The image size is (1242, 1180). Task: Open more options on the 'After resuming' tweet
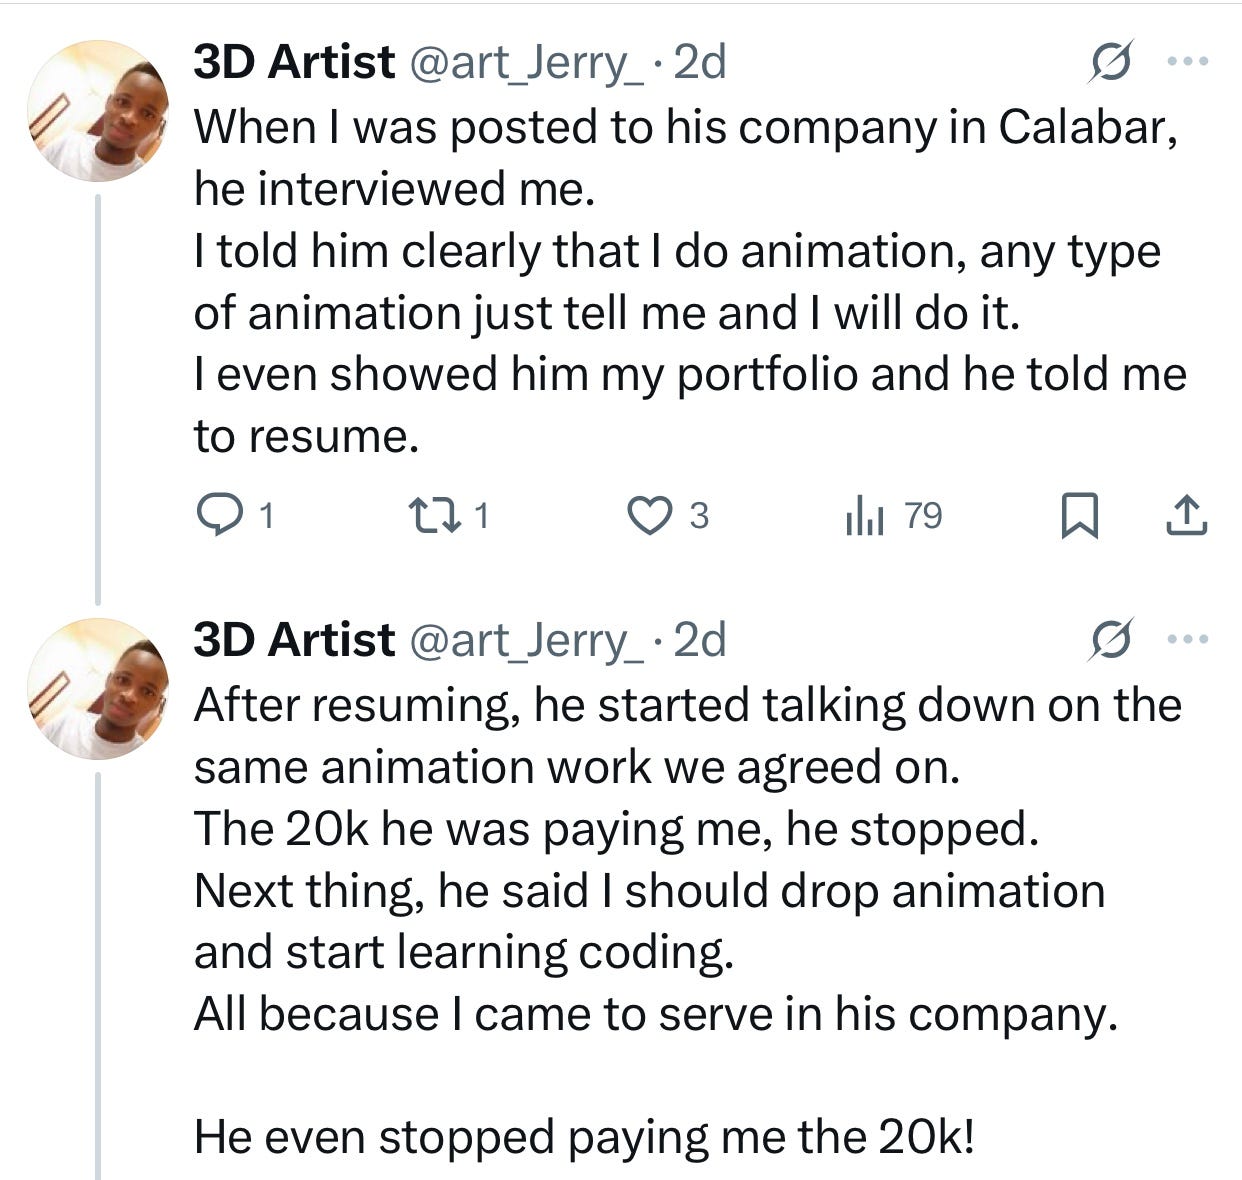1188,638
